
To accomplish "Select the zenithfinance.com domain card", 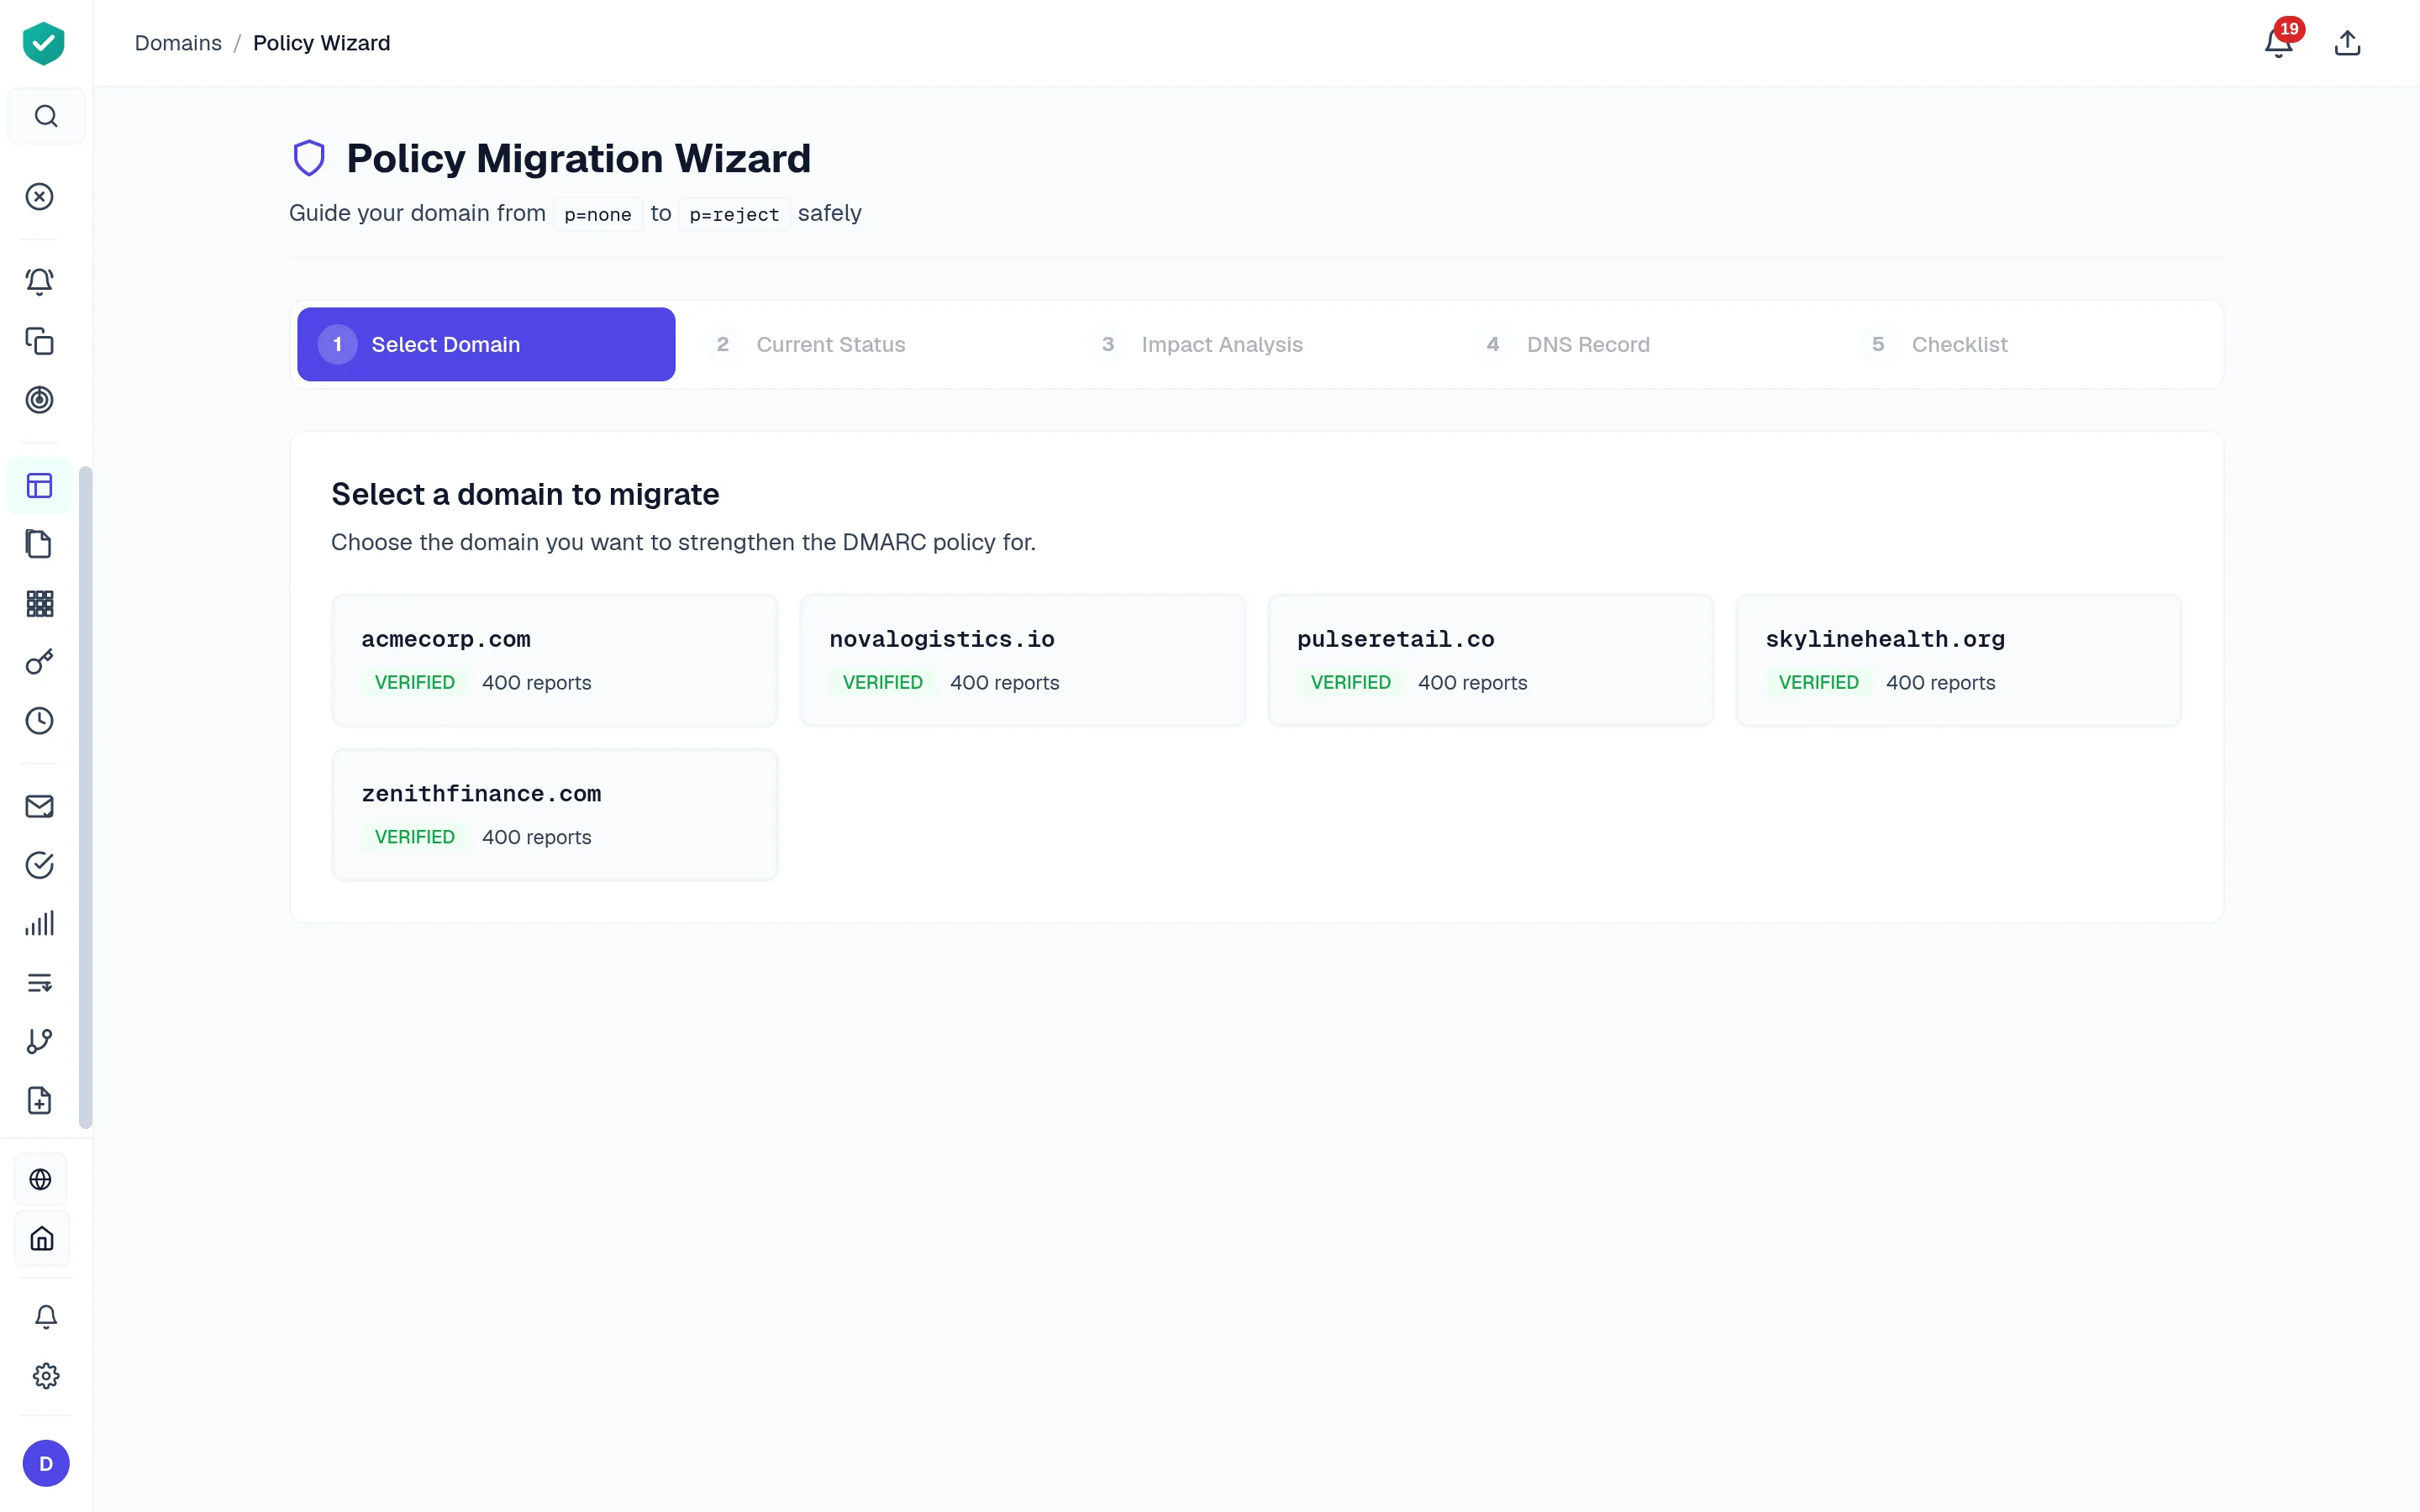I will (554, 814).
